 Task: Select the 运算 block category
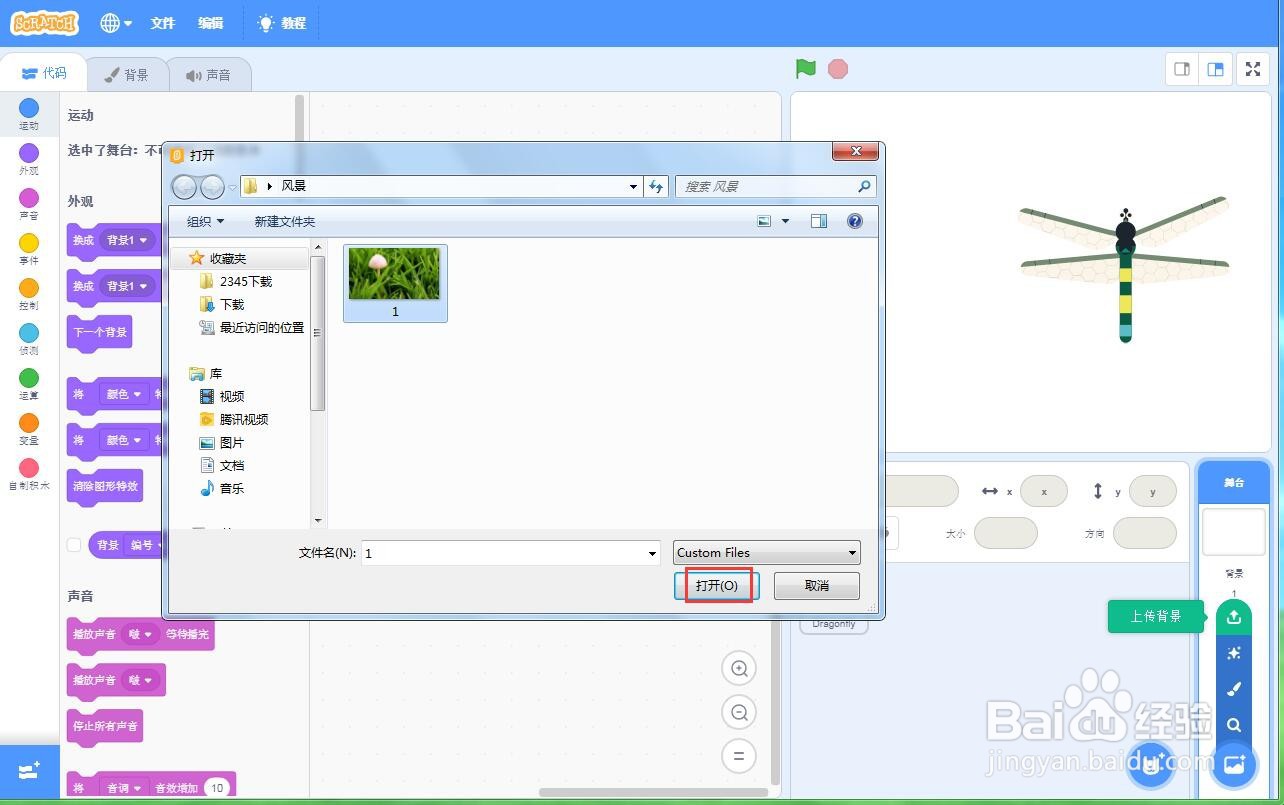(29, 384)
